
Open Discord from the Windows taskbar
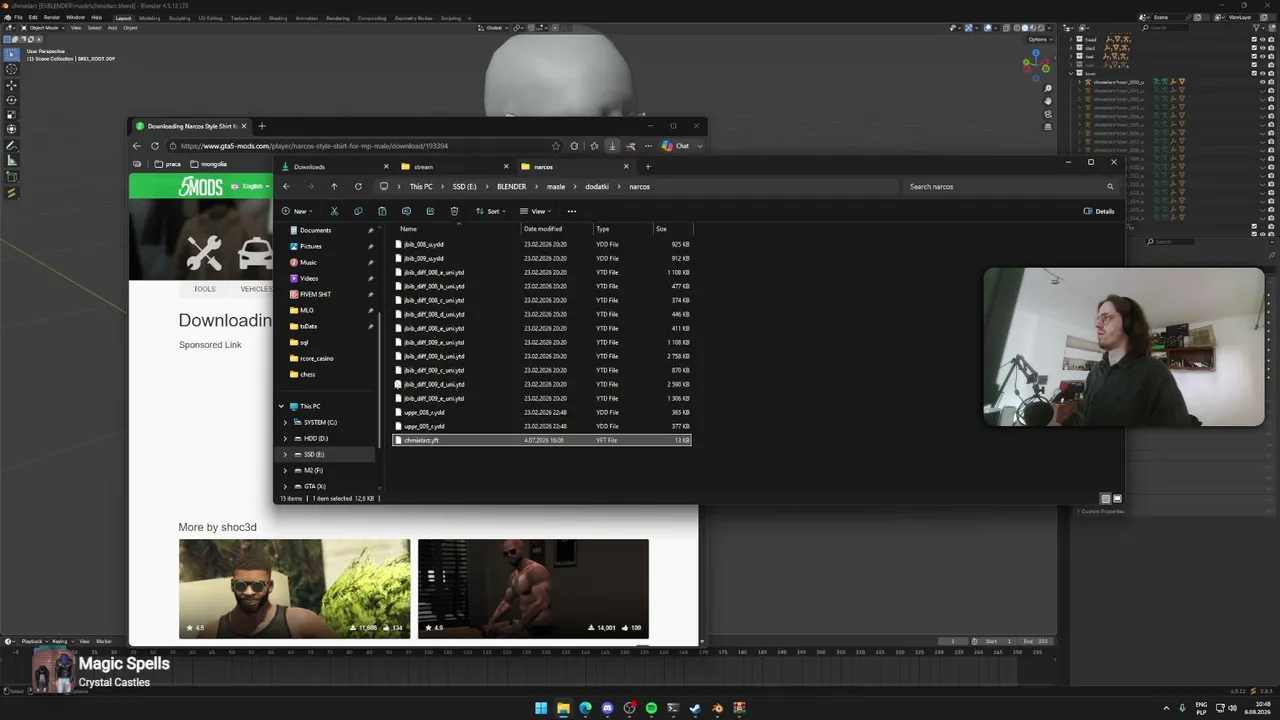[x=607, y=708]
